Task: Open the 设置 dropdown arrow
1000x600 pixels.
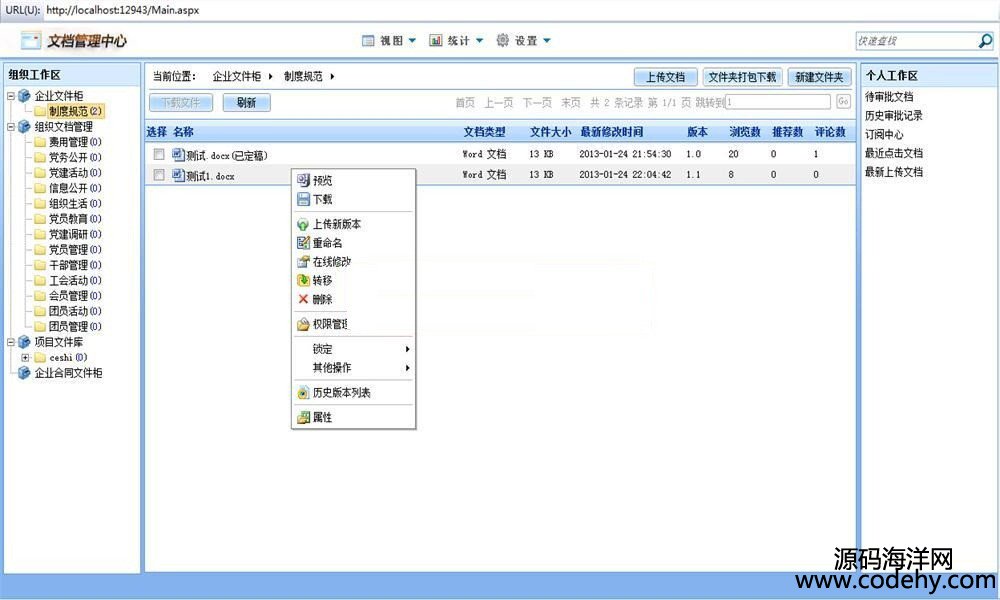Action: click(x=547, y=41)
